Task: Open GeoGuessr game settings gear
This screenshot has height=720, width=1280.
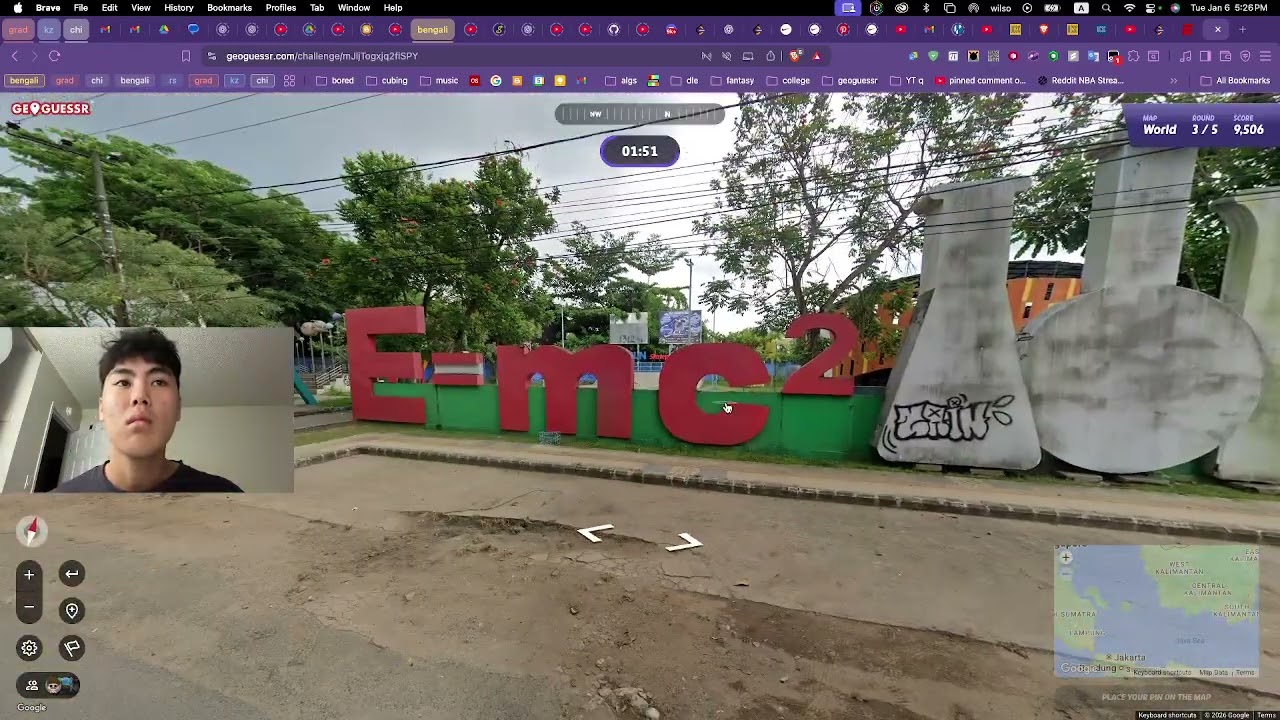Action: tap(29, 648)
